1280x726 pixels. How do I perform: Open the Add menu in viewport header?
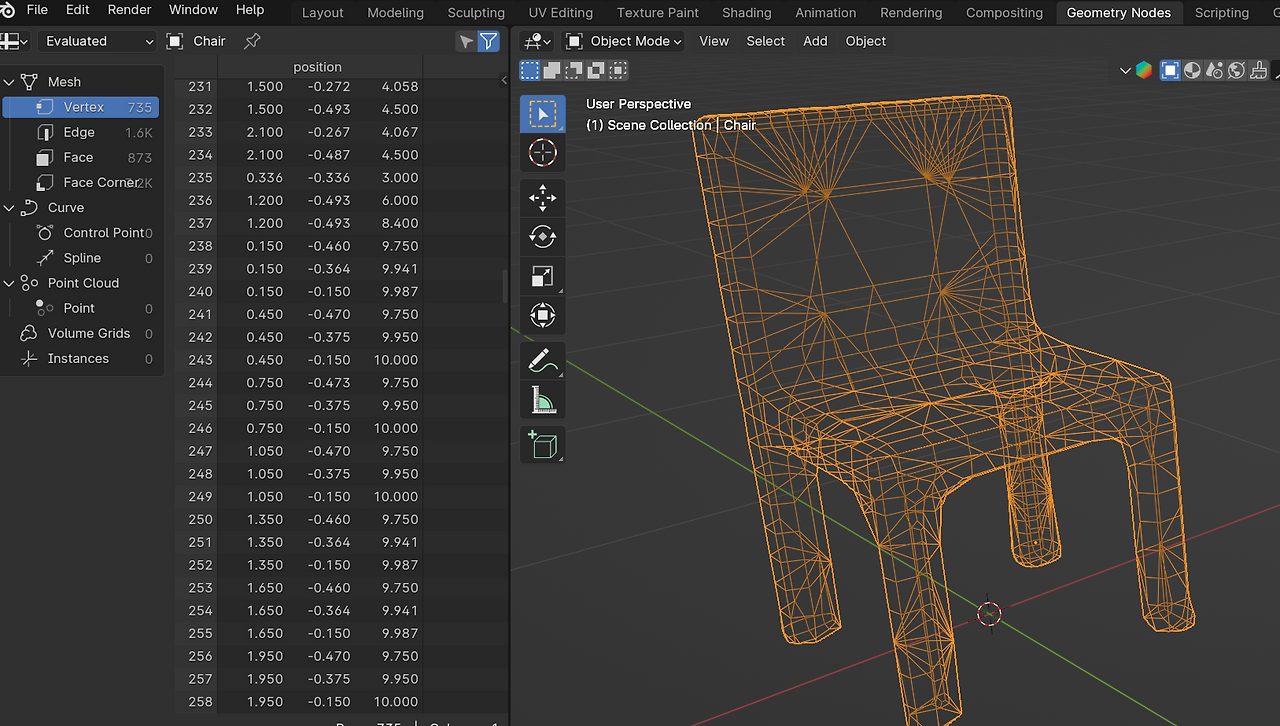pyautogui.click(x=815, y=41)
